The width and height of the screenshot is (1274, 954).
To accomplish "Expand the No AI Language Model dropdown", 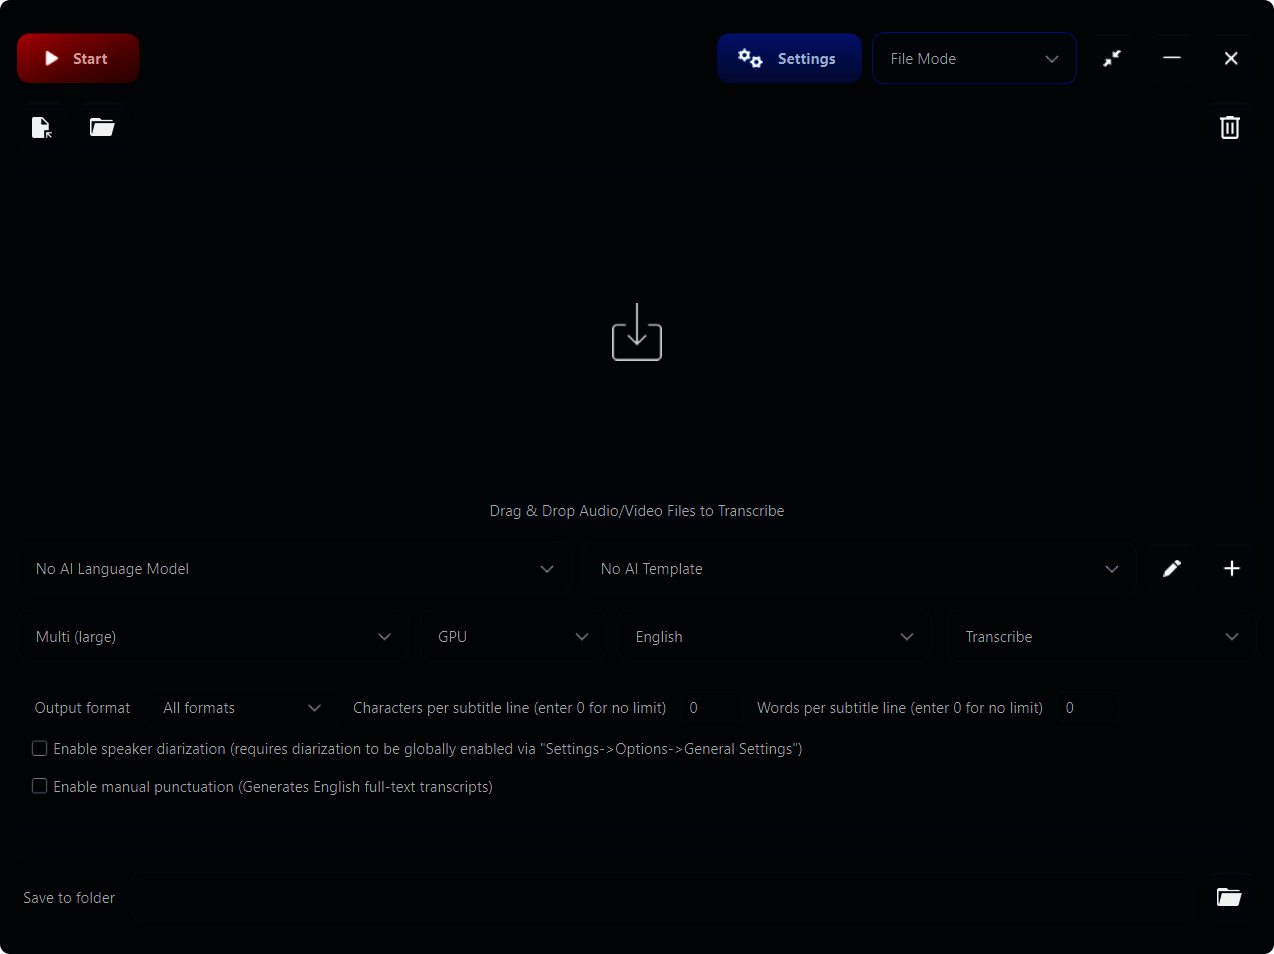I will click(294, 569).
